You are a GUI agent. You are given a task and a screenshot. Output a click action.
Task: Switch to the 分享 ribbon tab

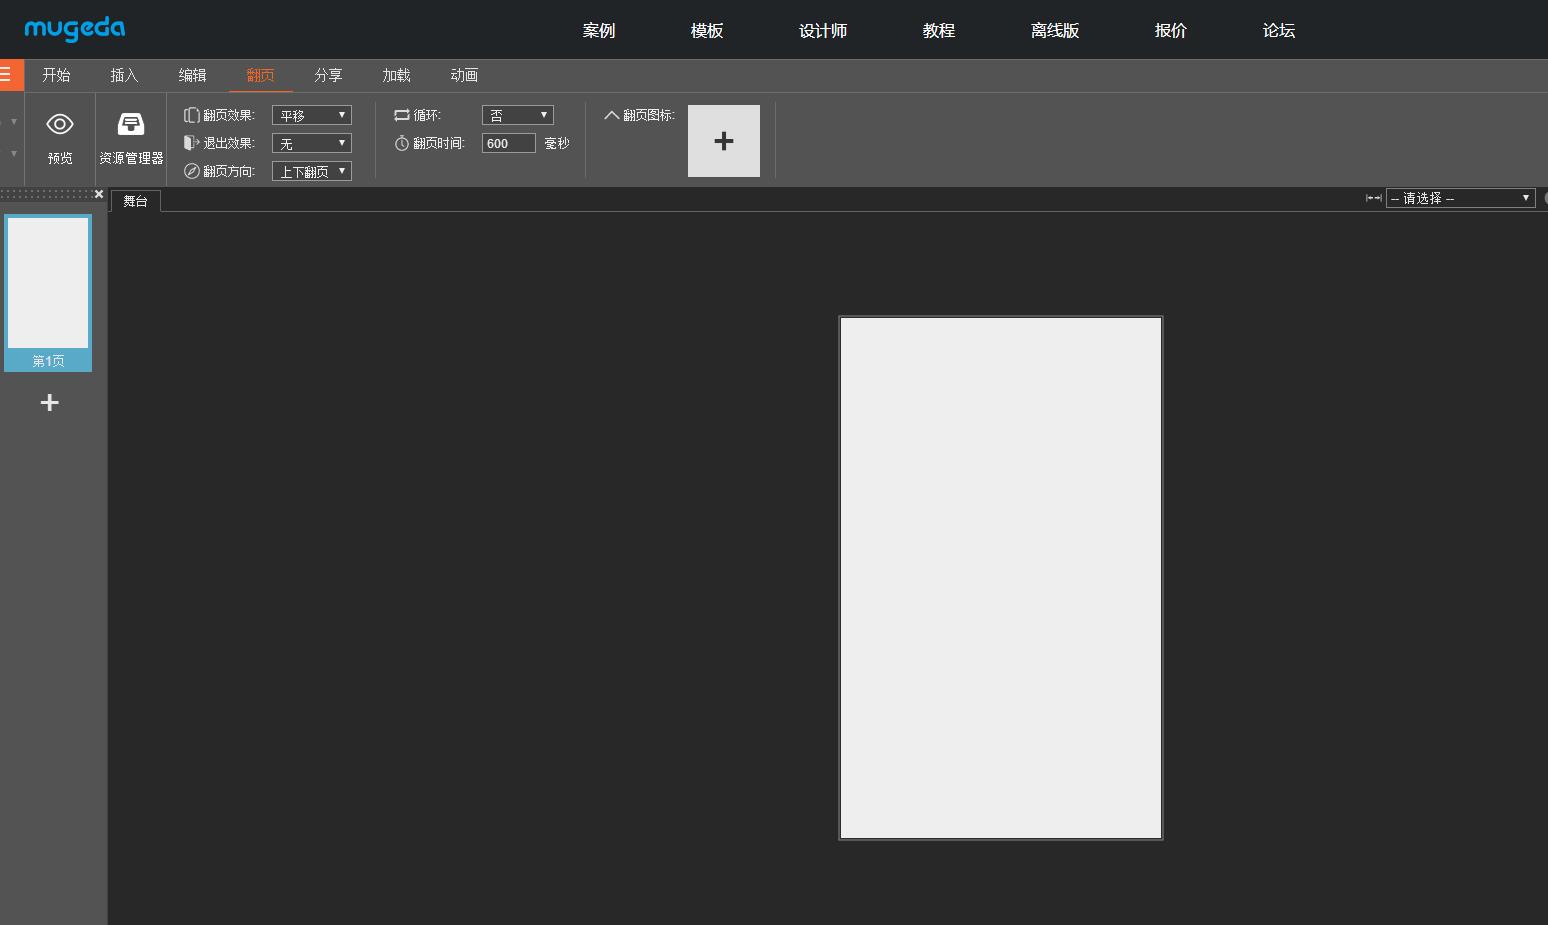click(x=328, y=75)
